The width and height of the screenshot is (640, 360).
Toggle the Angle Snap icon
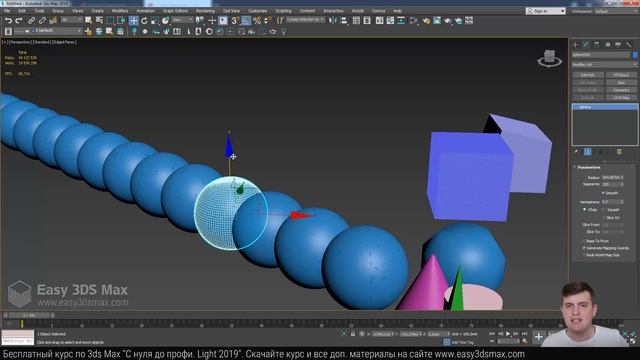click(x=246, y=20)
